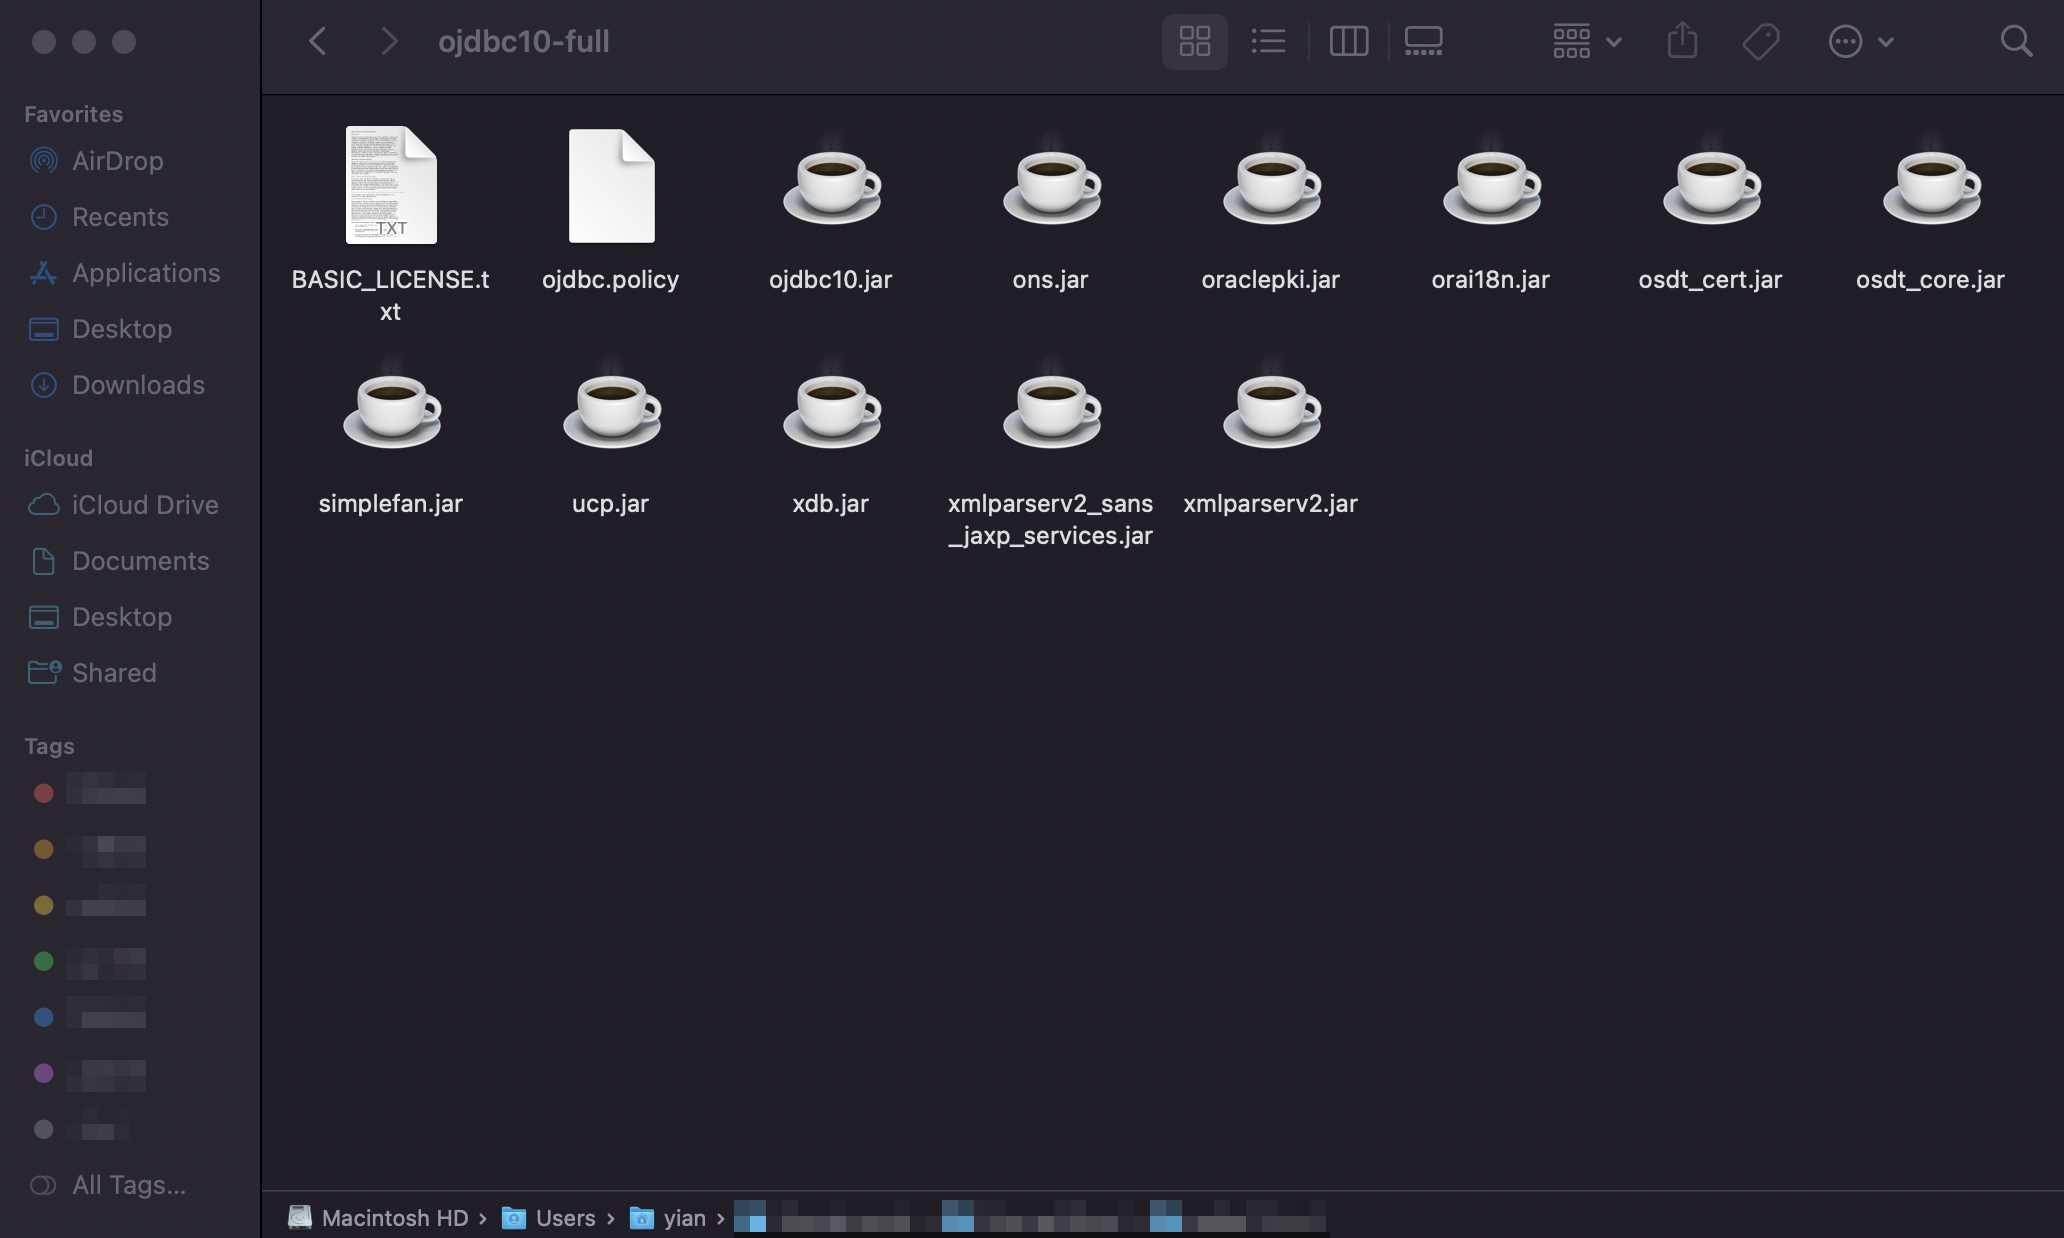Screen dimensions: 2064x1238
Task: Select the ojdbc10.jar file
Action: [830, 187]
